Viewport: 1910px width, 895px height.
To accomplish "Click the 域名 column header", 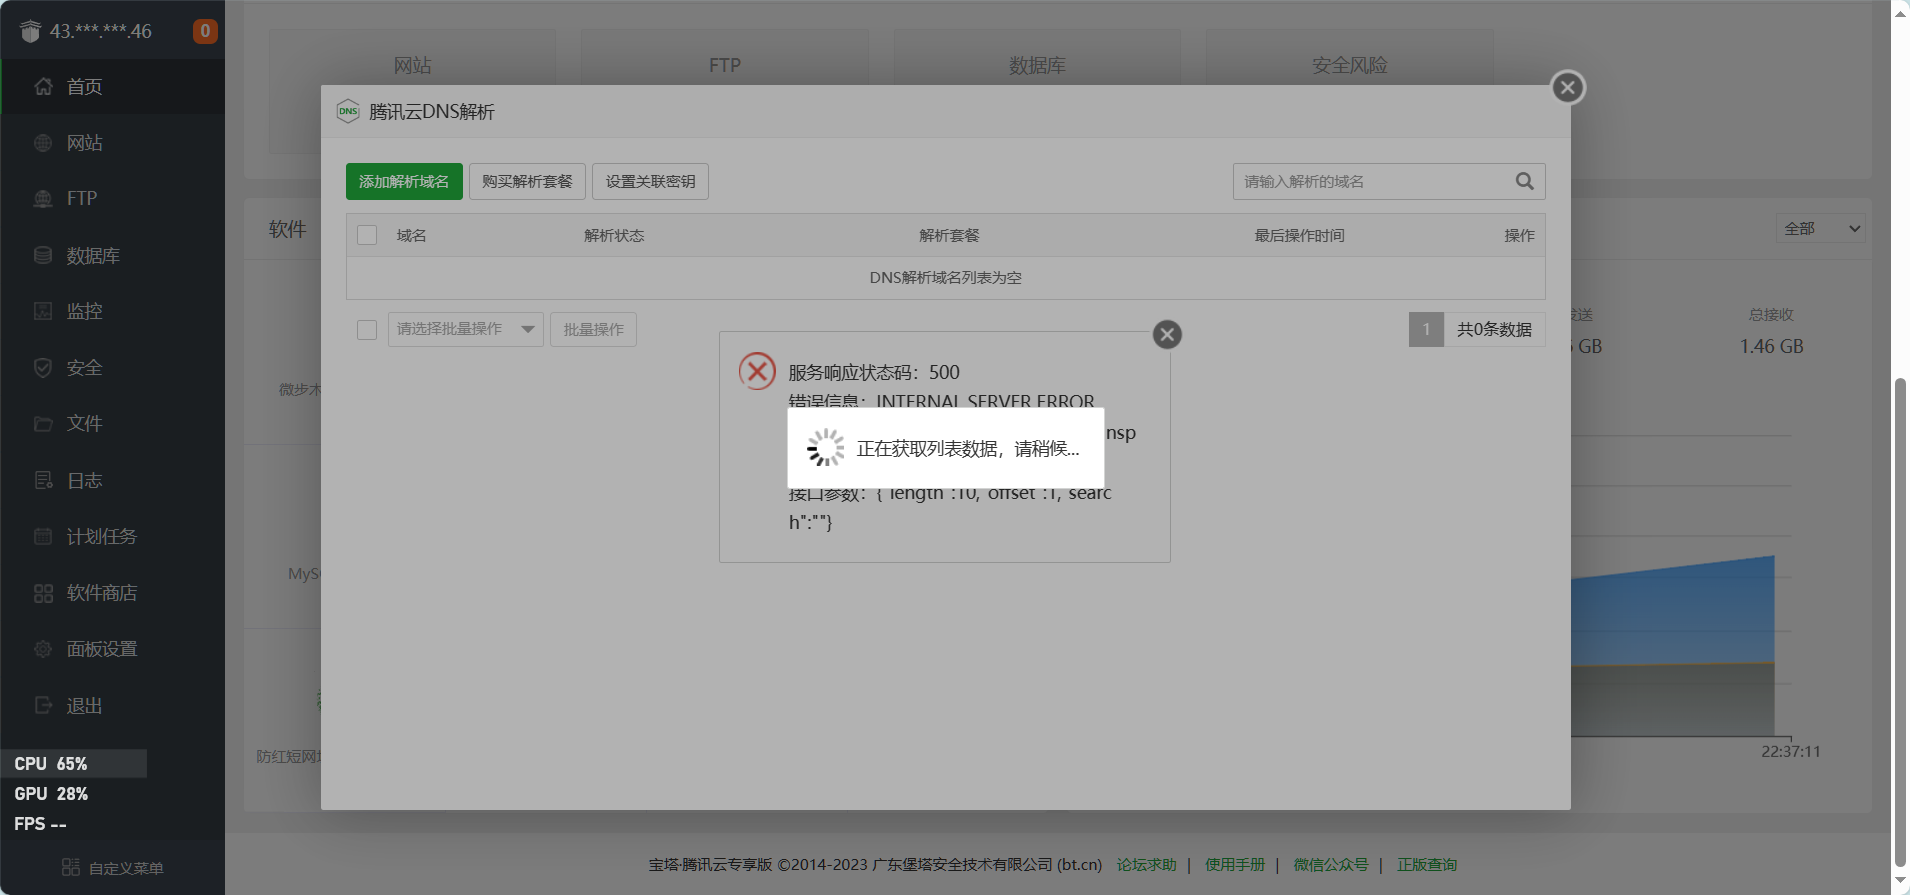I will click(411, 235).
